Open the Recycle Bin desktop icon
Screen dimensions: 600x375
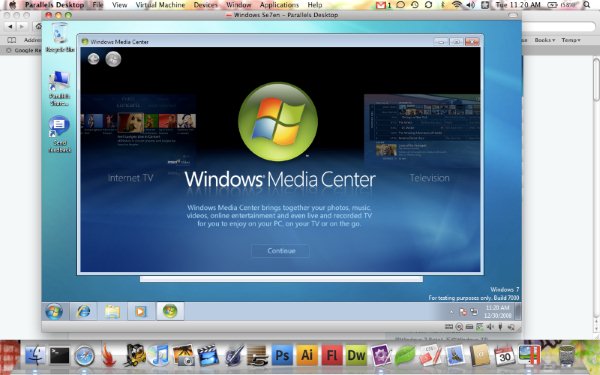pyautogui.click(x=60, y=38)
